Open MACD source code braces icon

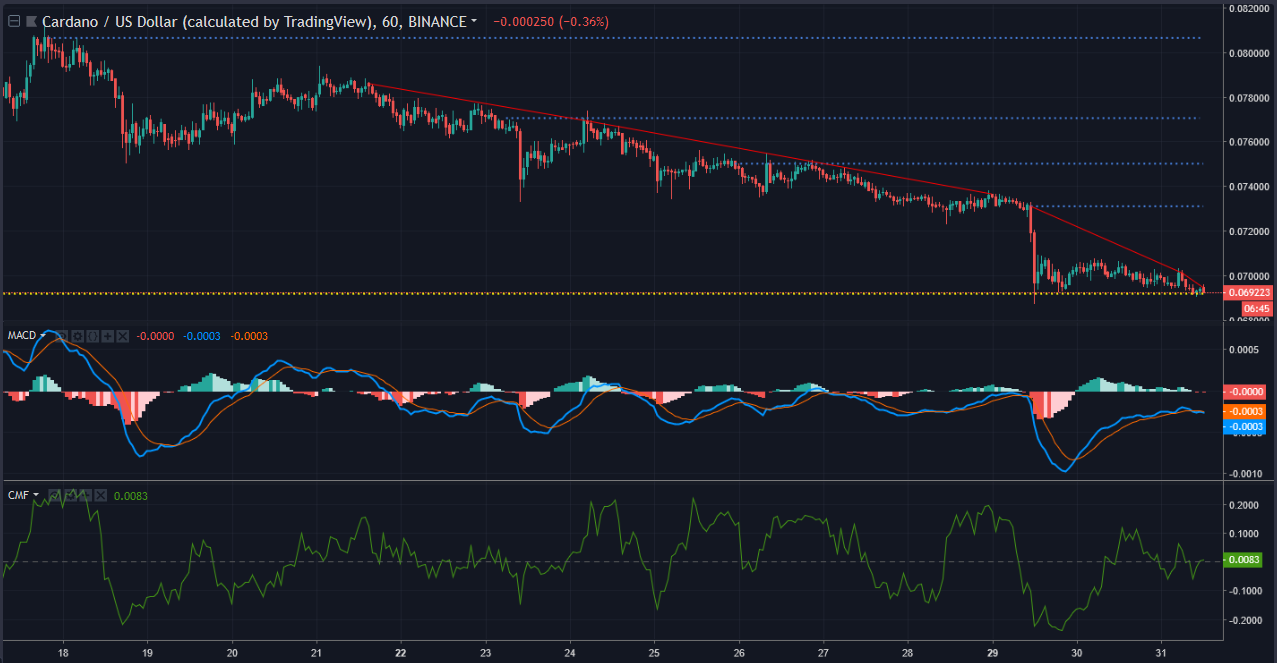pos(93,336)
